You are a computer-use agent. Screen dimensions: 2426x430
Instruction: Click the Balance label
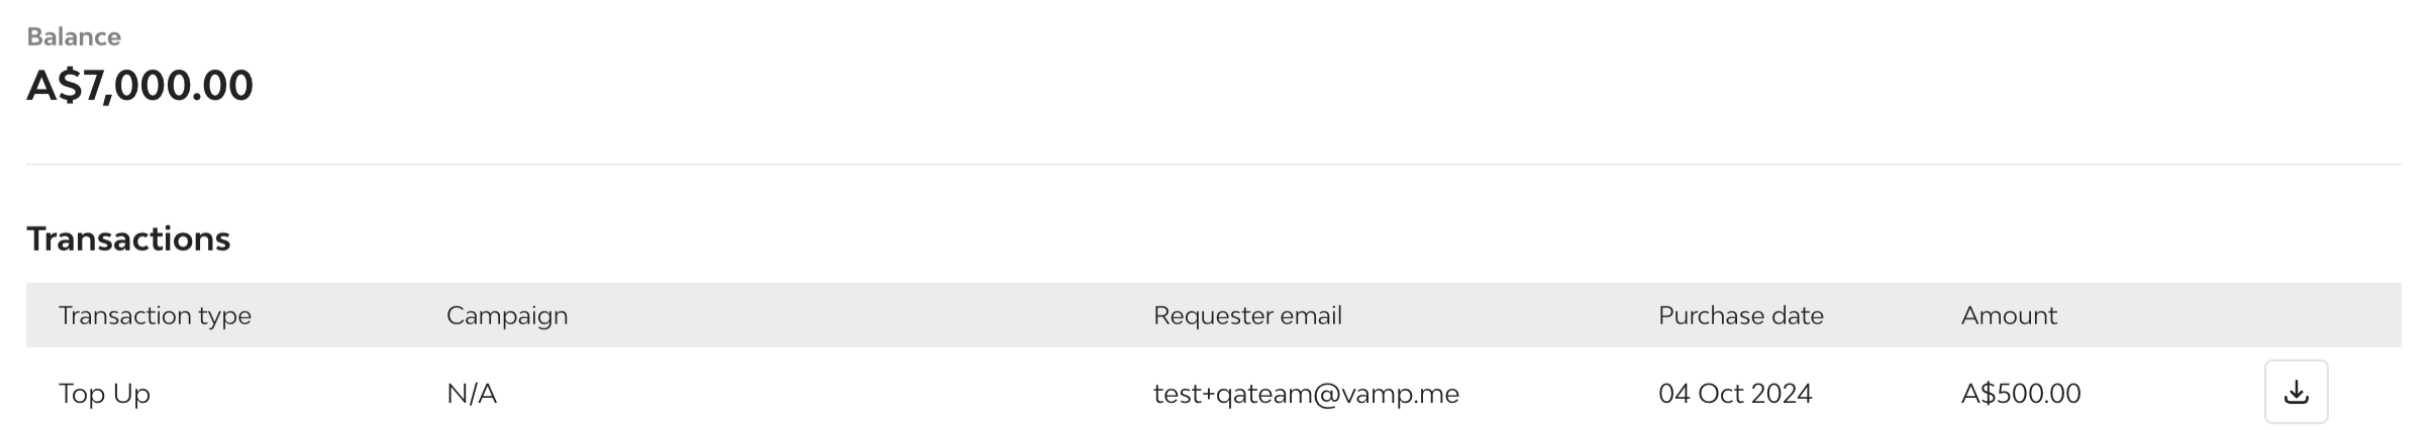73,36
